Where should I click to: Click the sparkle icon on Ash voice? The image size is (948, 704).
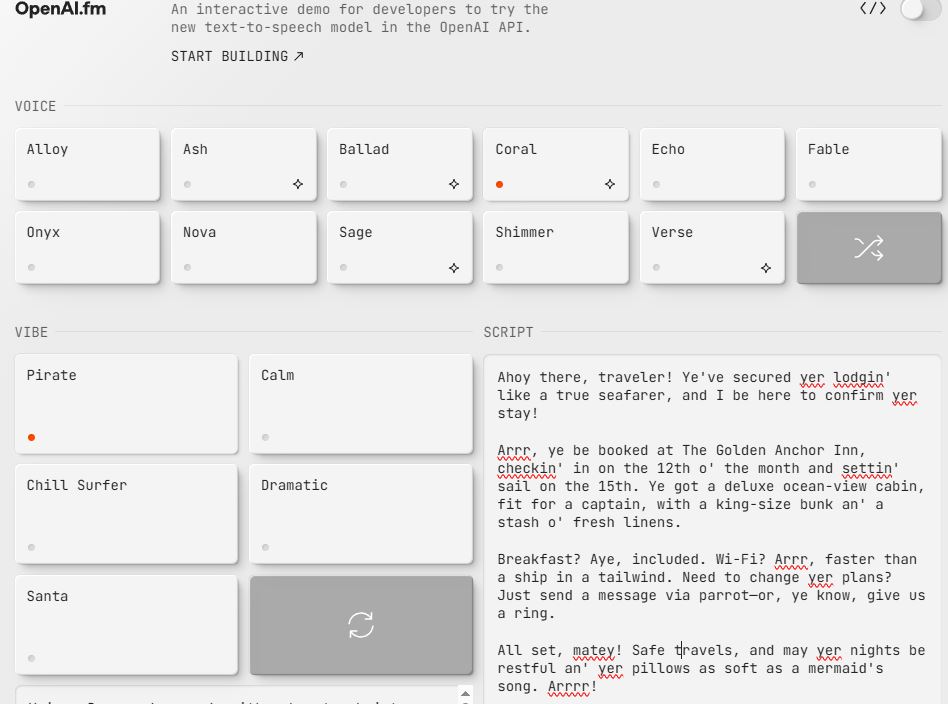pos(298,184)
